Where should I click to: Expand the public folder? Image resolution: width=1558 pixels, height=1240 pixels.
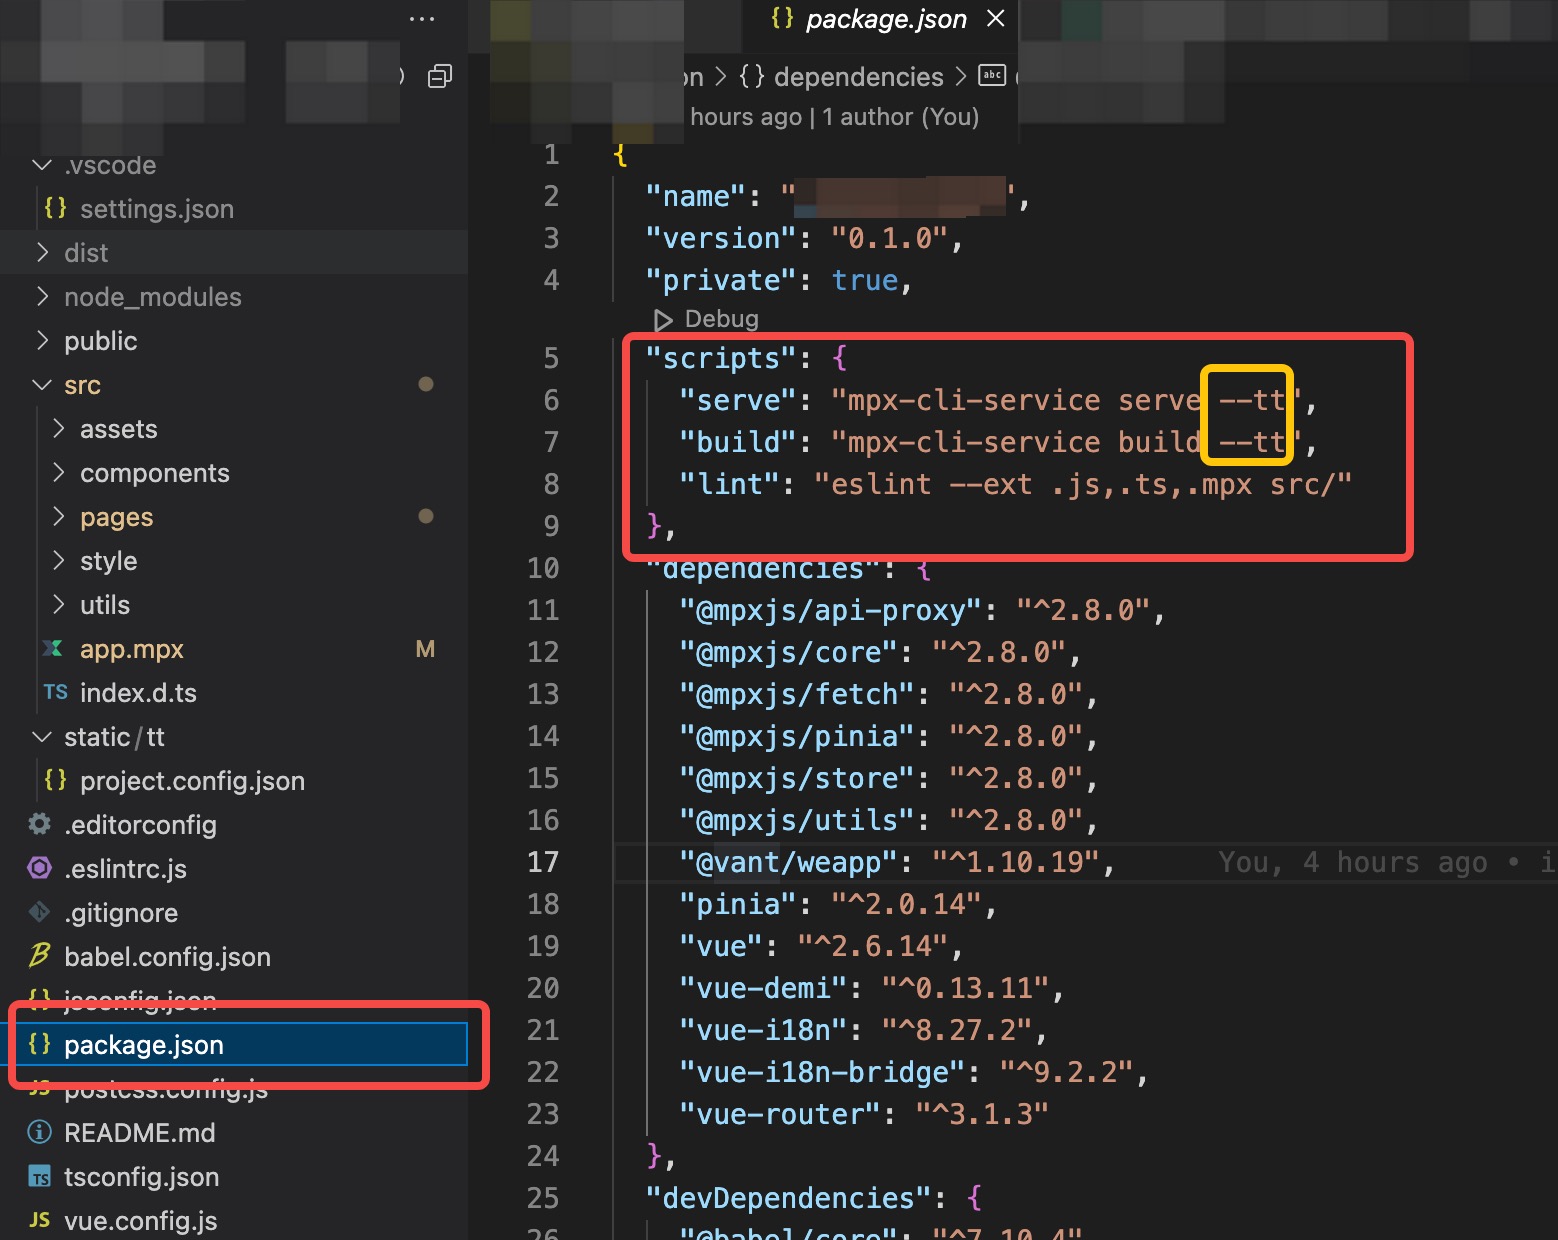click(42, 341)
